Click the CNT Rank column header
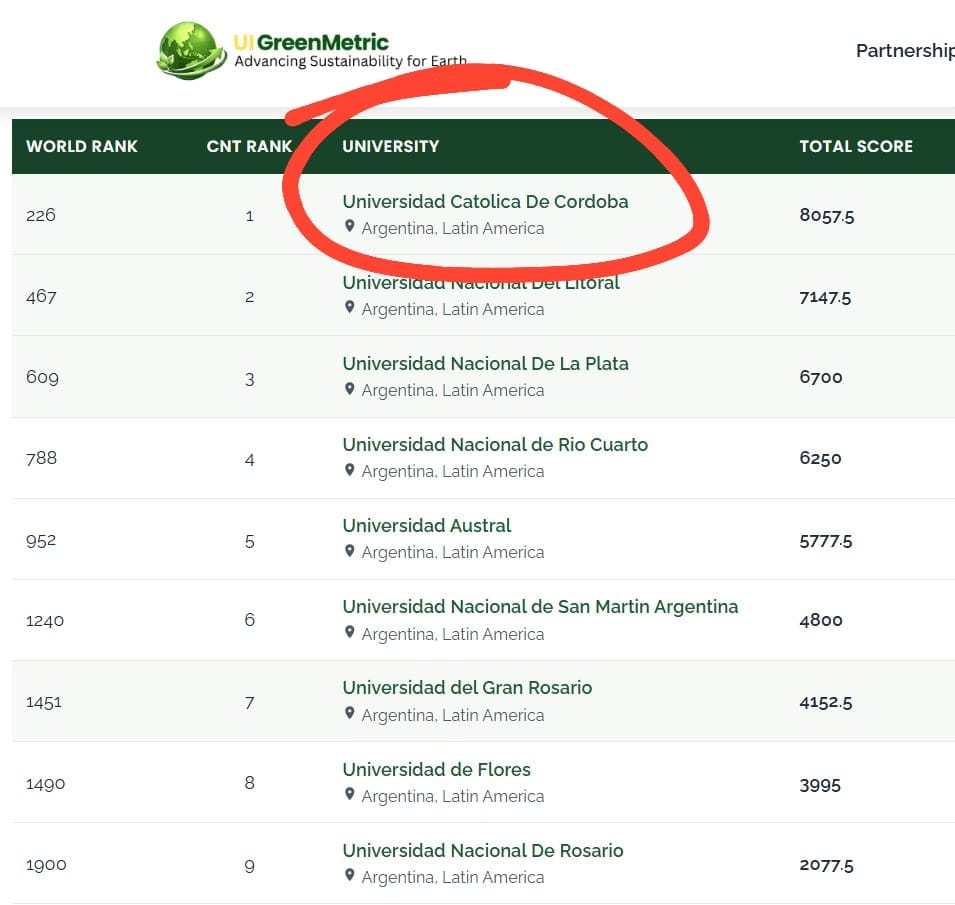The image size is (955, 905). [x=249, y=146]
